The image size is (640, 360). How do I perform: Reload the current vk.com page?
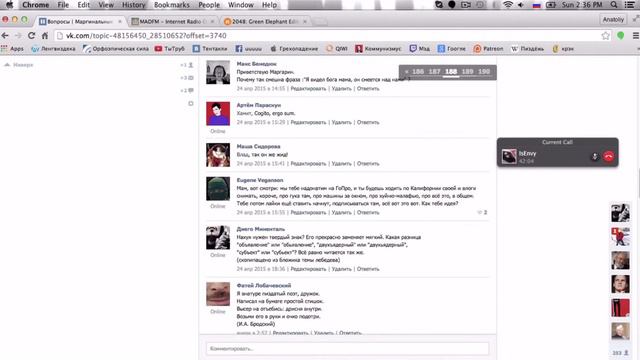31,36
